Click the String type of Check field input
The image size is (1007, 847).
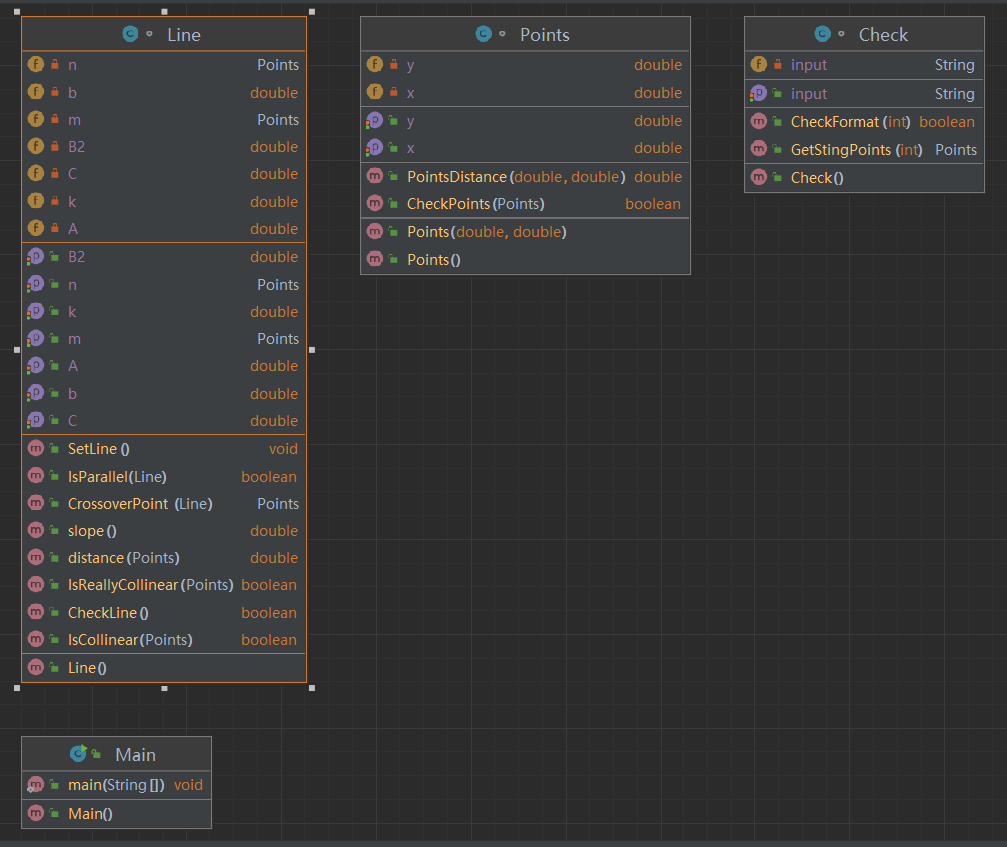(954, 65)
